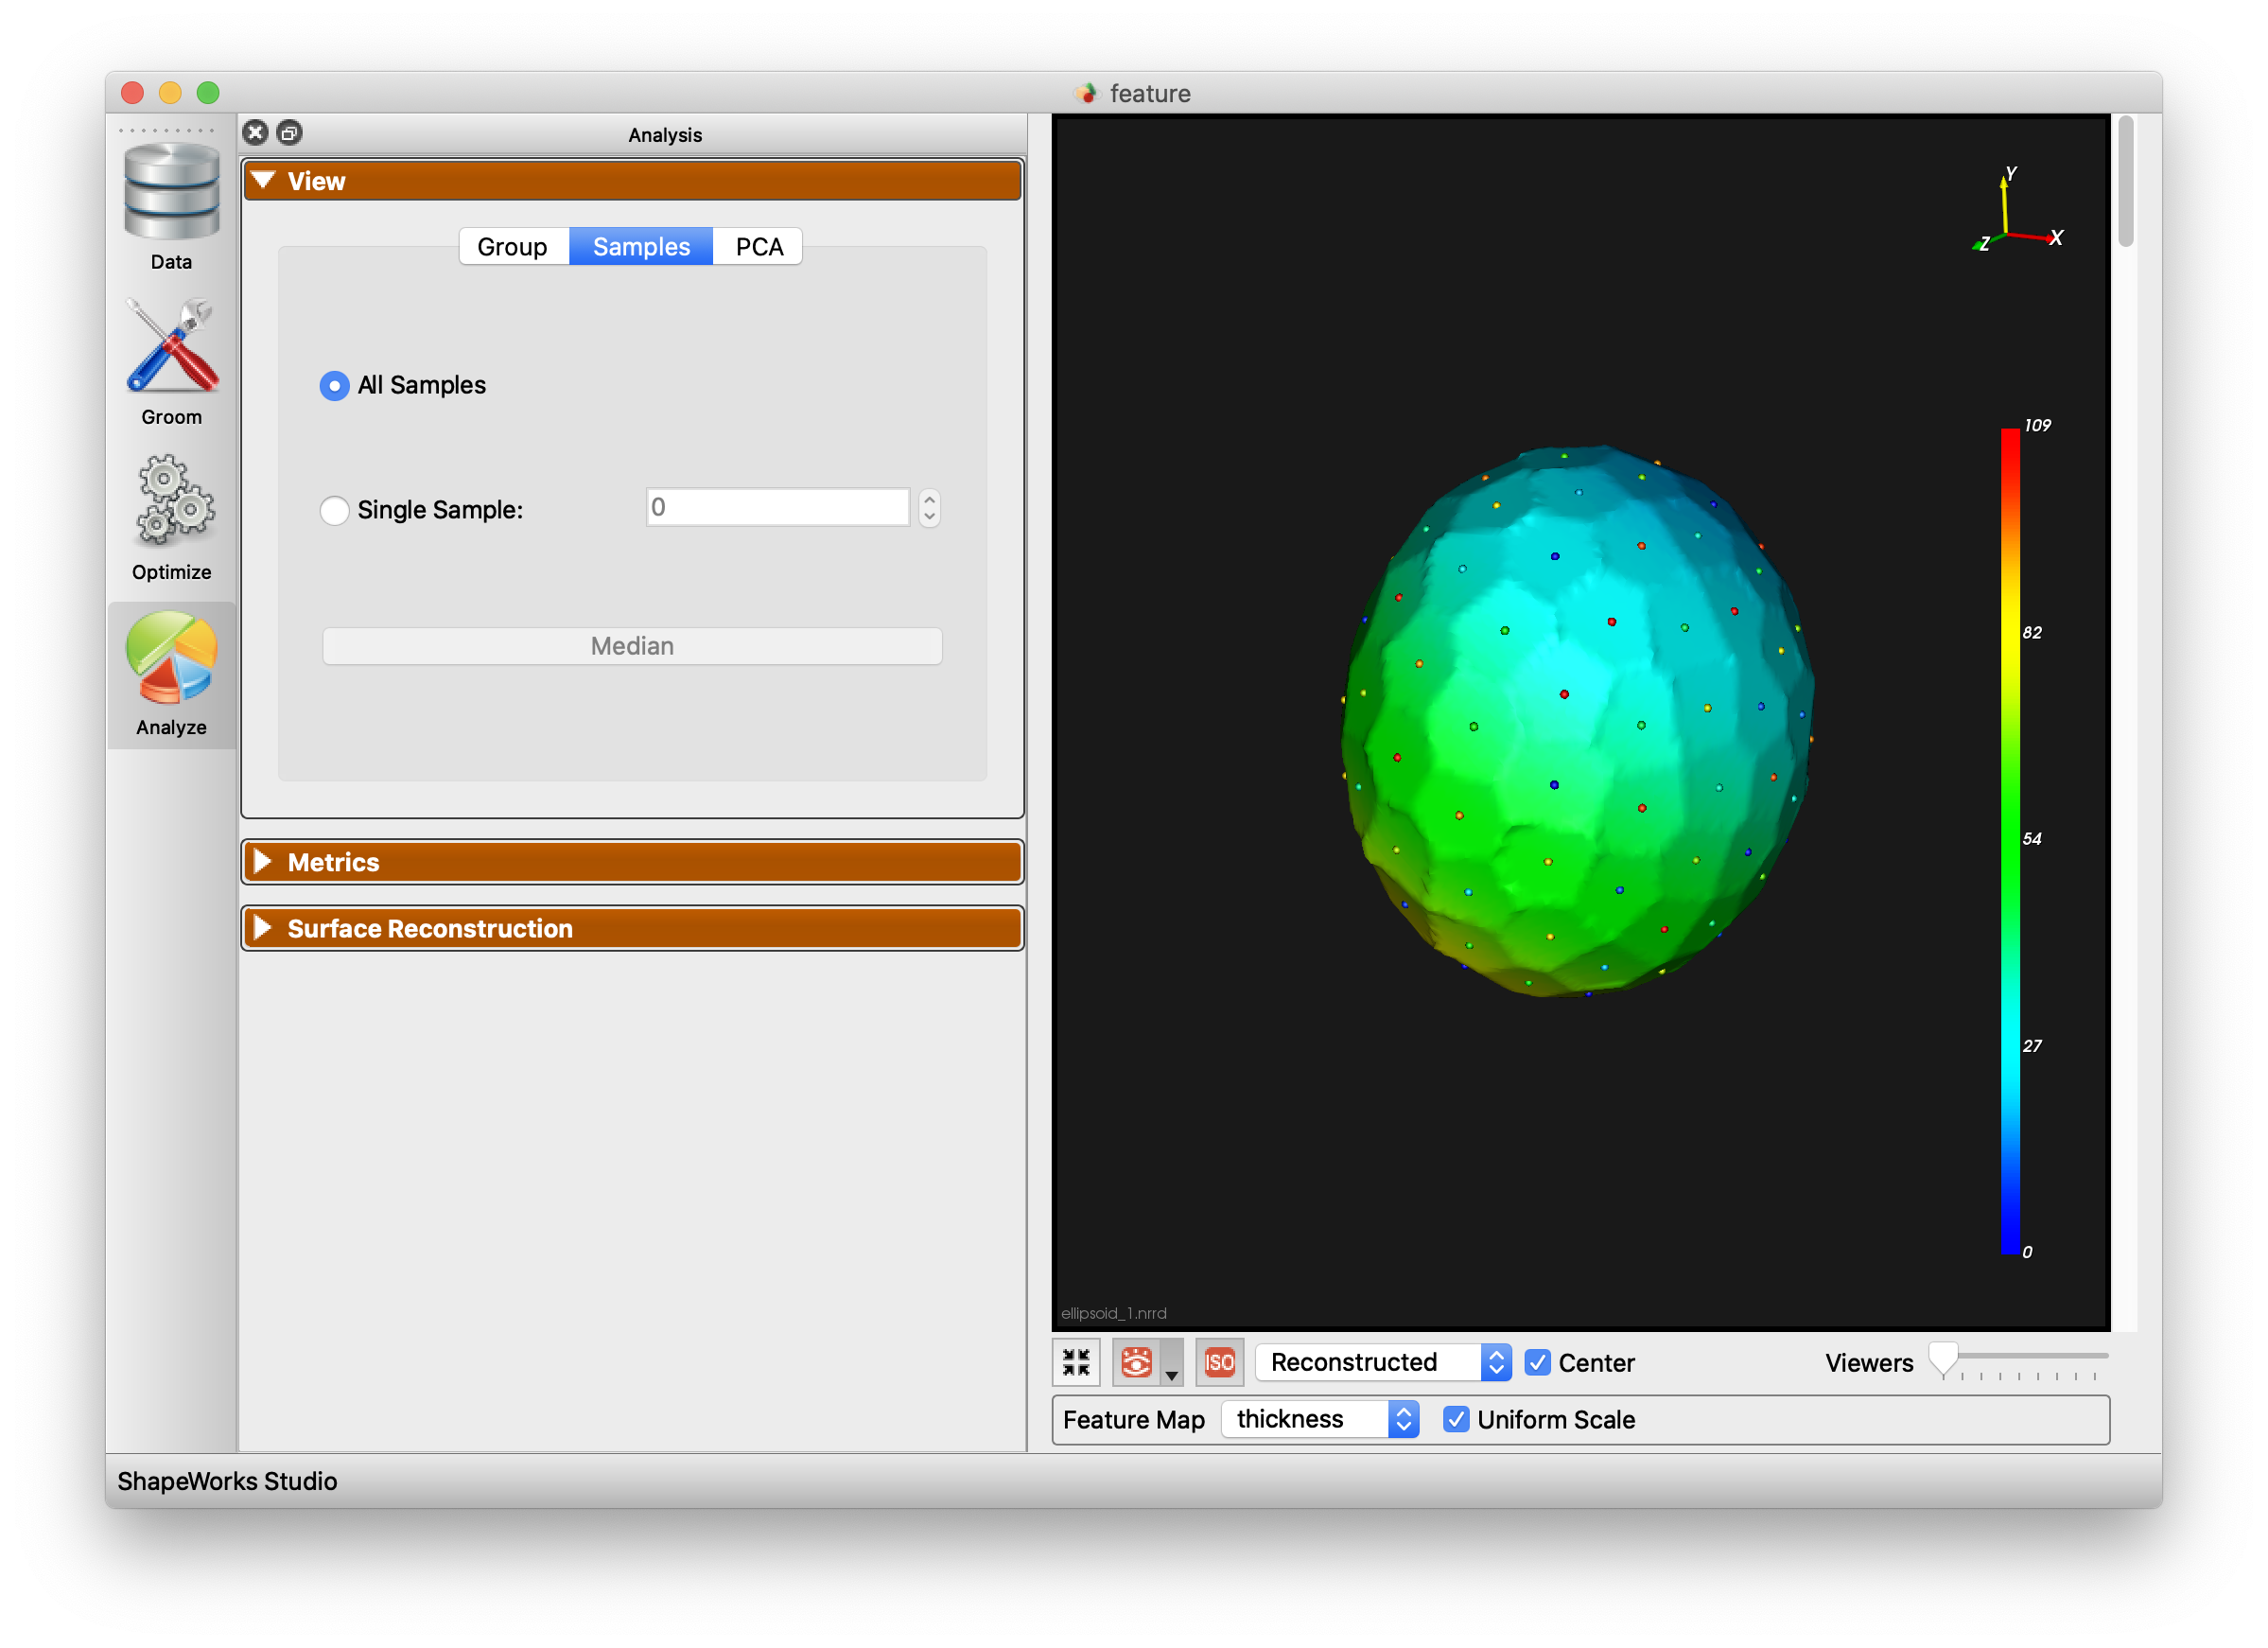Open the Feature Map thickness dropdown

pyautogui.click(x=1319, y=1419)
